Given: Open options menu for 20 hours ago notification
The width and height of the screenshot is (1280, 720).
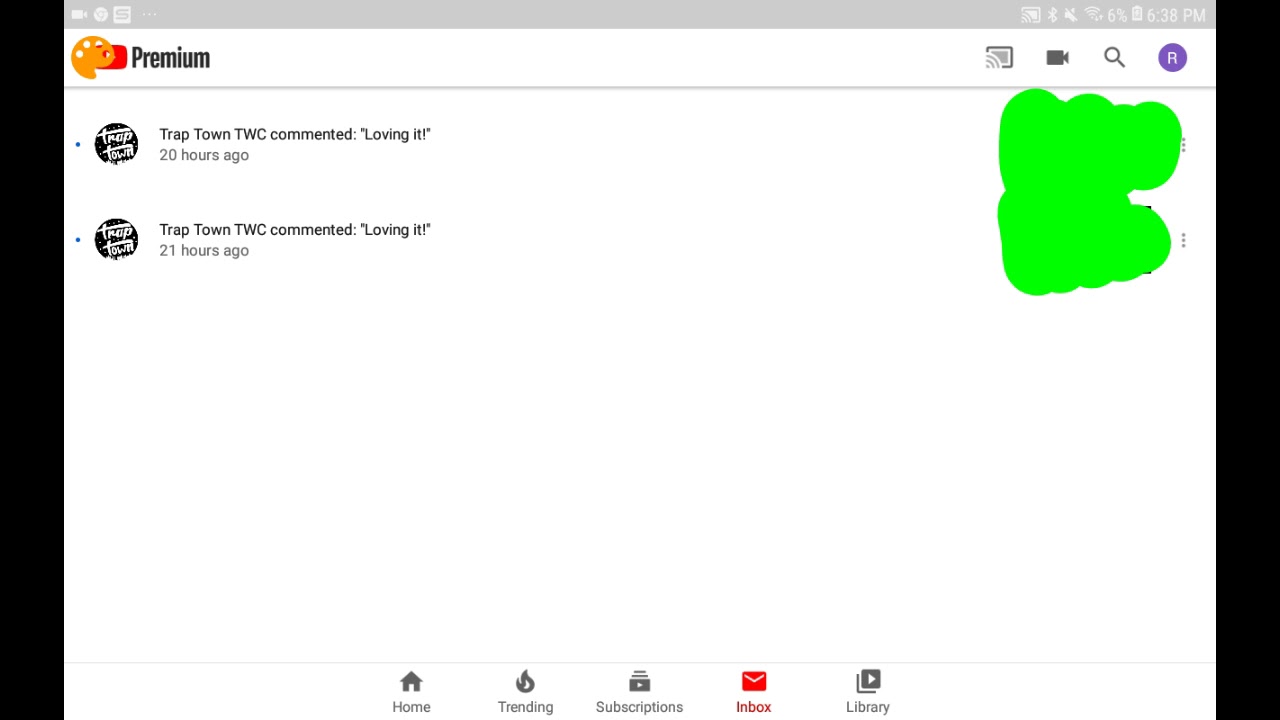Looking at the screenshot, I should (1183, 145).
